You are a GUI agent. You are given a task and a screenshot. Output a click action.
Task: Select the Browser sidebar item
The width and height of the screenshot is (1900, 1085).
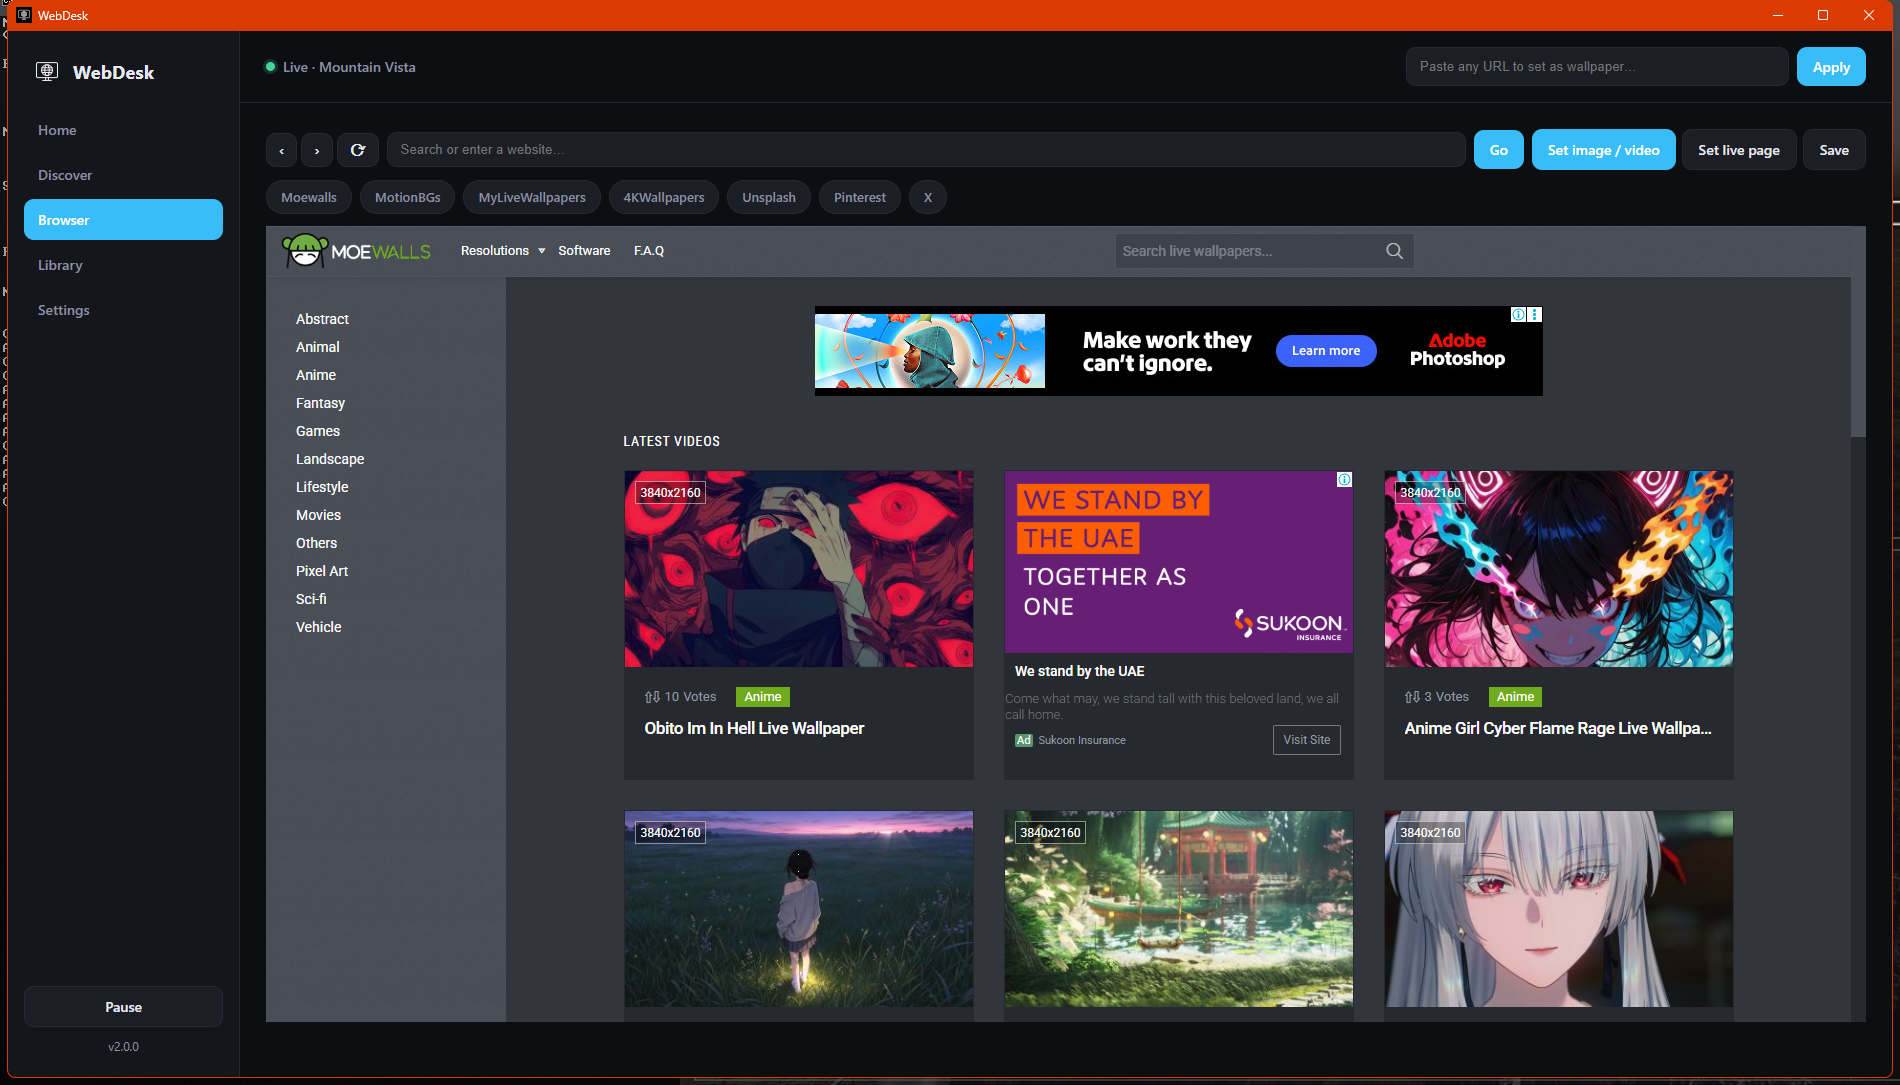pyautogui.click(x=123, y=220)
